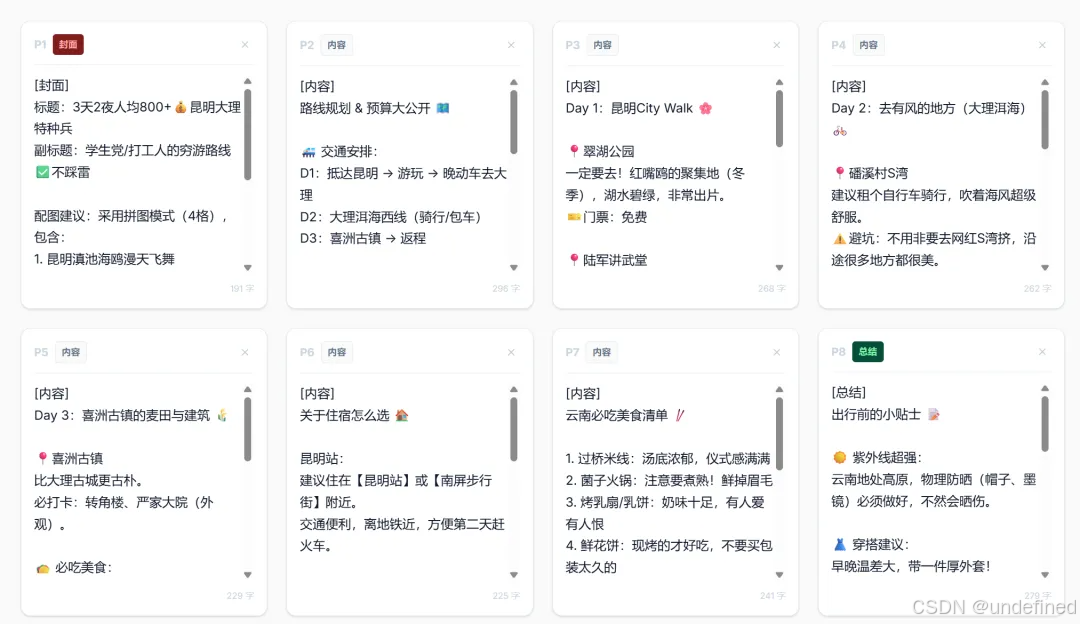Click the down arrow icon on the P7 card
Screen dimensions: 1080x624
[x=779, y=575]
